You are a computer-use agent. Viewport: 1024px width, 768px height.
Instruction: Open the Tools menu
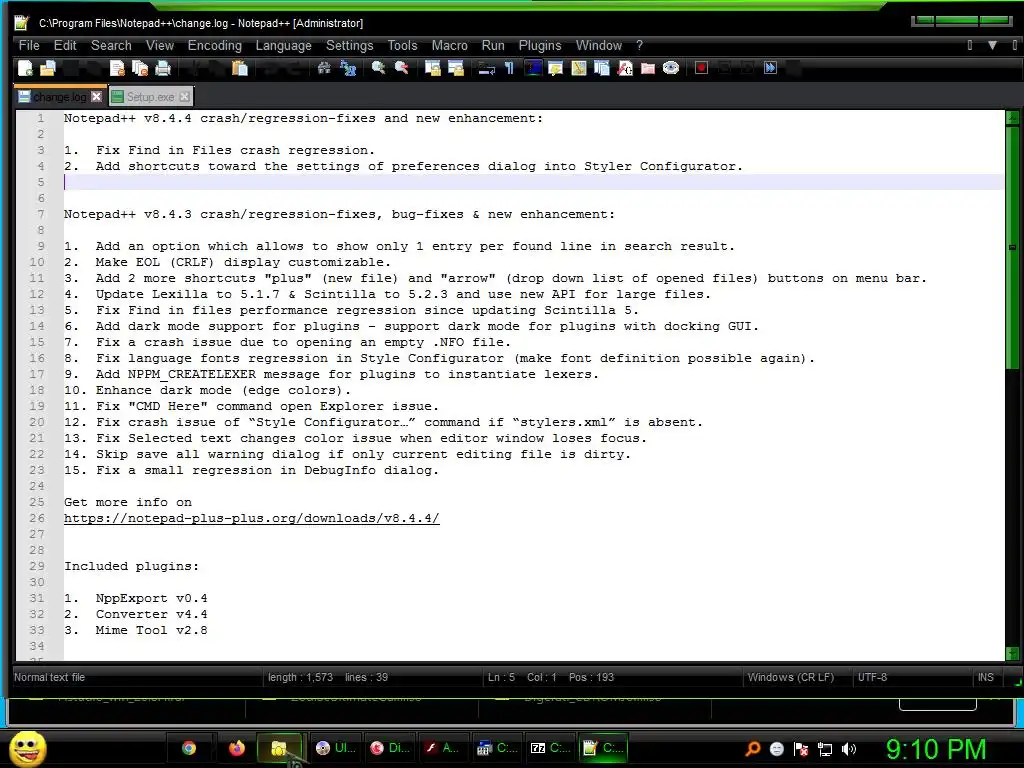[x=402, y=45]
